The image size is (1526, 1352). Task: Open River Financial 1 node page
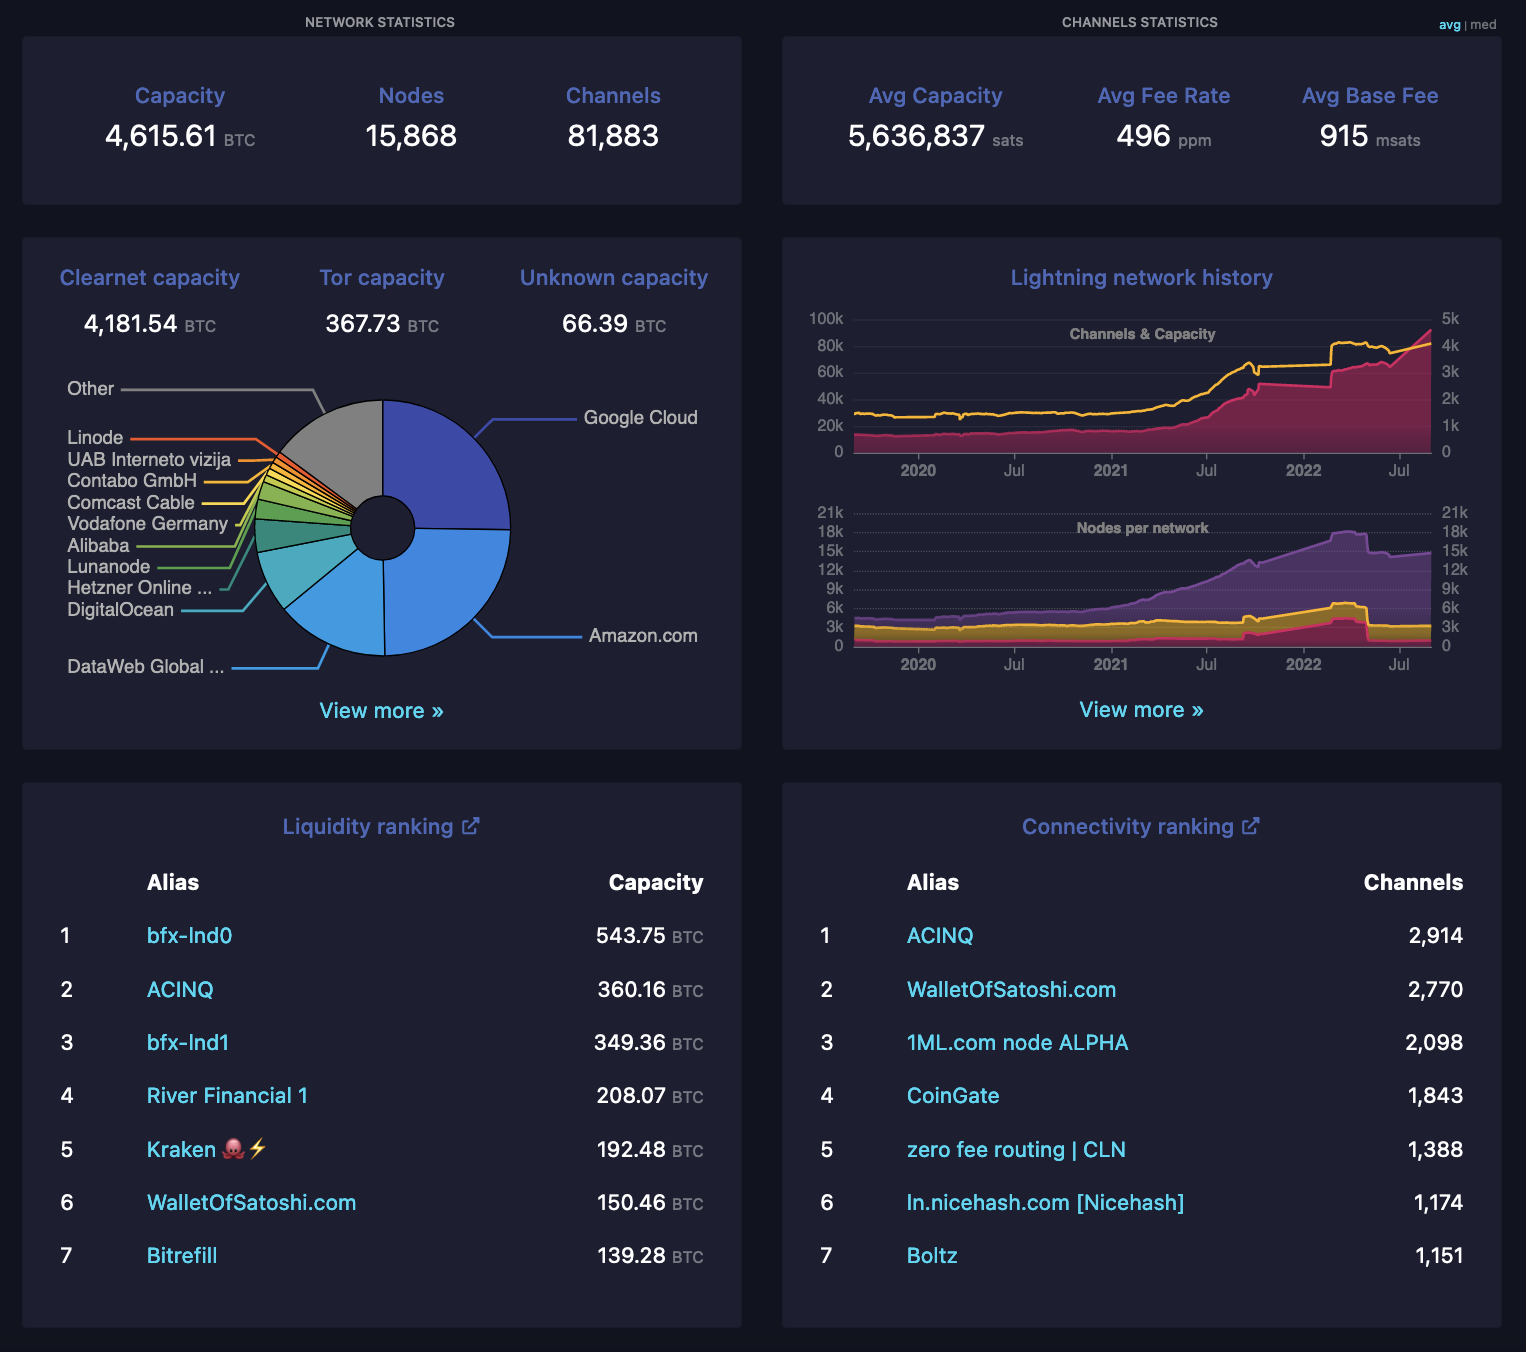click(x=227, y=1096)
